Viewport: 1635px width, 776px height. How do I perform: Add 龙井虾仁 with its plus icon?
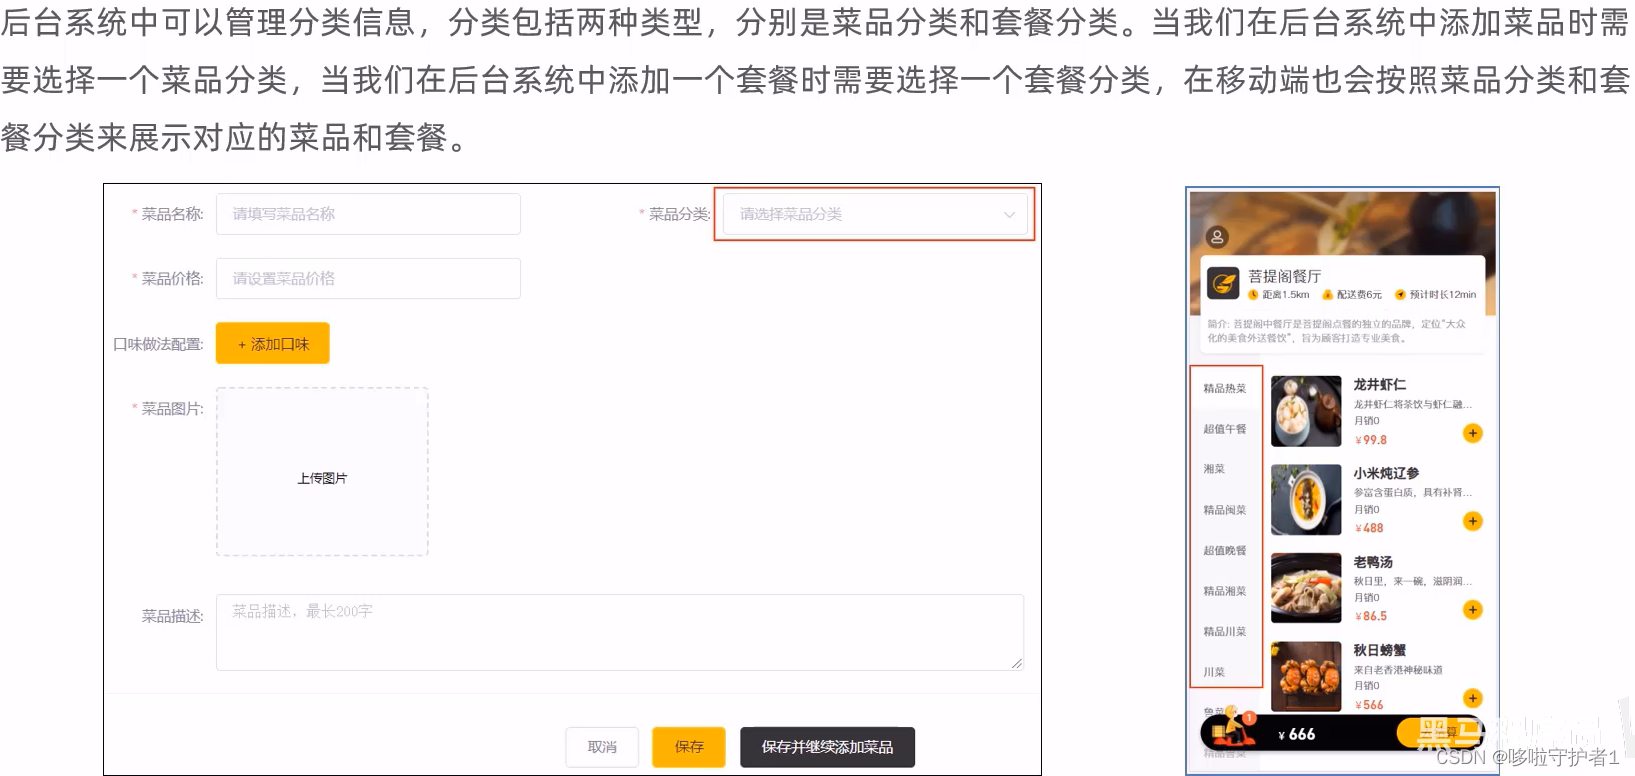pos(1472,433)
